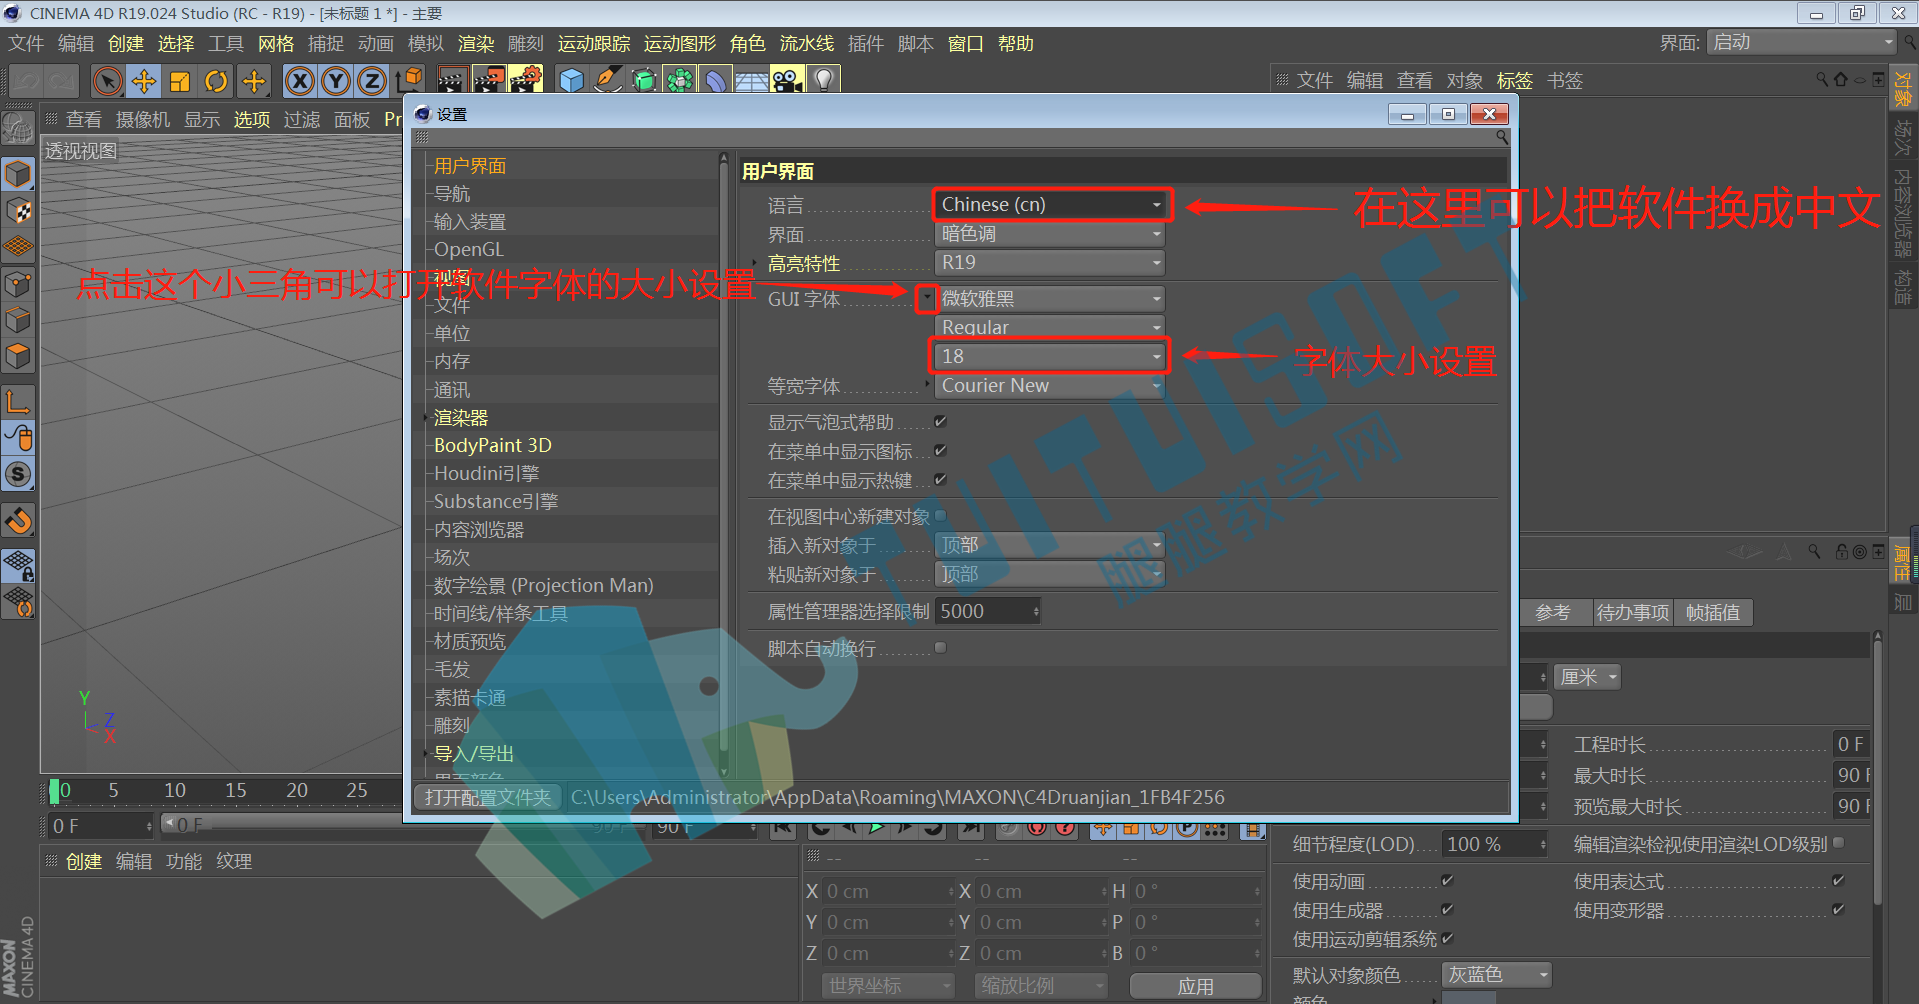
Task: Click the 细节程度(LOD) 100 % field
Action: (x=1494, y=844)
